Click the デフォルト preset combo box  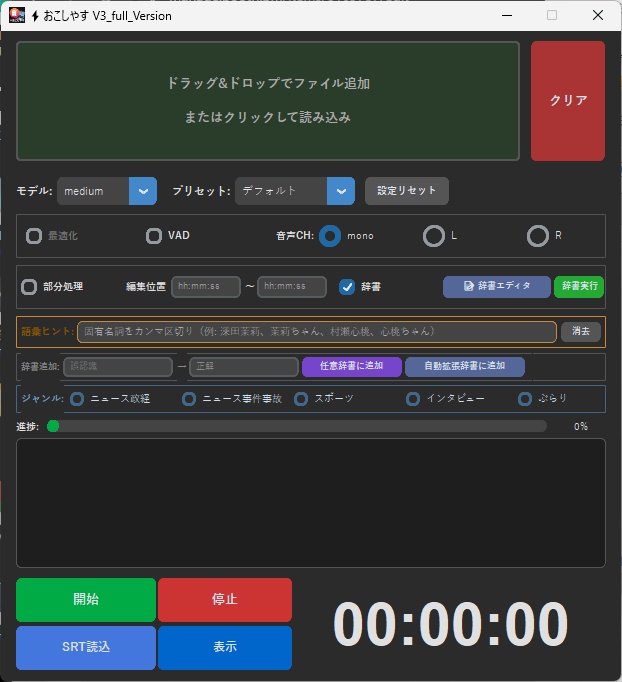pyautogui.click(x=295, y=191)
